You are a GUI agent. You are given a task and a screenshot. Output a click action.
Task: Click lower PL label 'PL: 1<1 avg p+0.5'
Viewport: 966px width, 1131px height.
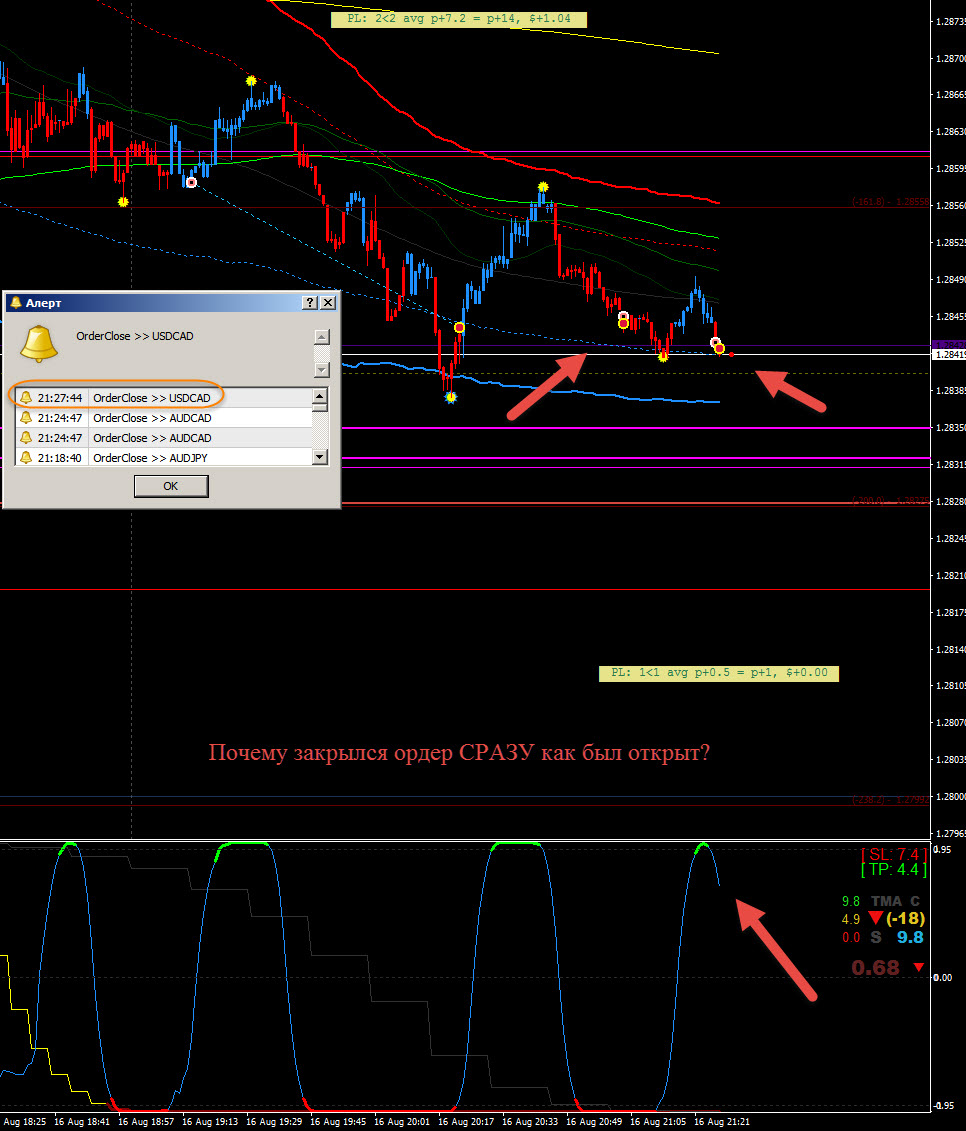tap(719, 673)
